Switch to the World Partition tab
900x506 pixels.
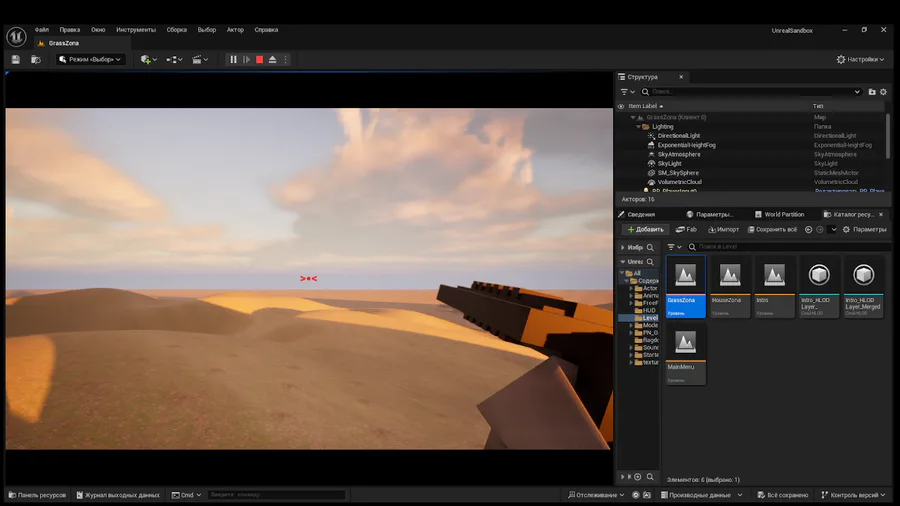779,215
